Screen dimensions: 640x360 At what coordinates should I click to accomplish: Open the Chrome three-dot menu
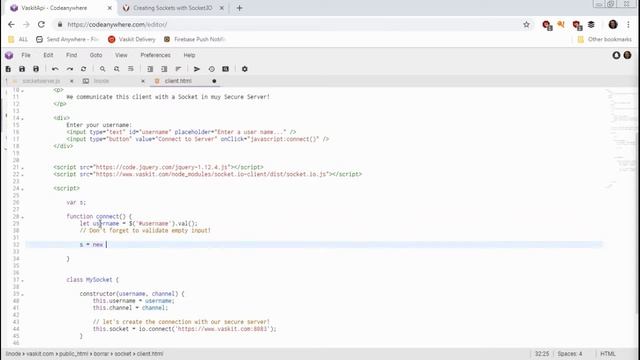point(628,24)
